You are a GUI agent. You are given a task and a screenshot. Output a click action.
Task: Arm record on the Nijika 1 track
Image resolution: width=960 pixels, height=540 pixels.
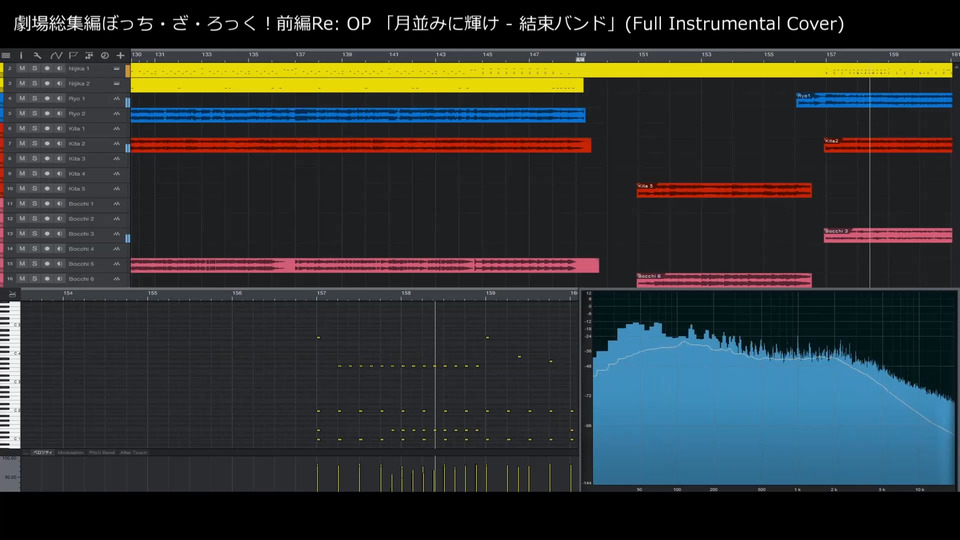click(x=47, y=69)
